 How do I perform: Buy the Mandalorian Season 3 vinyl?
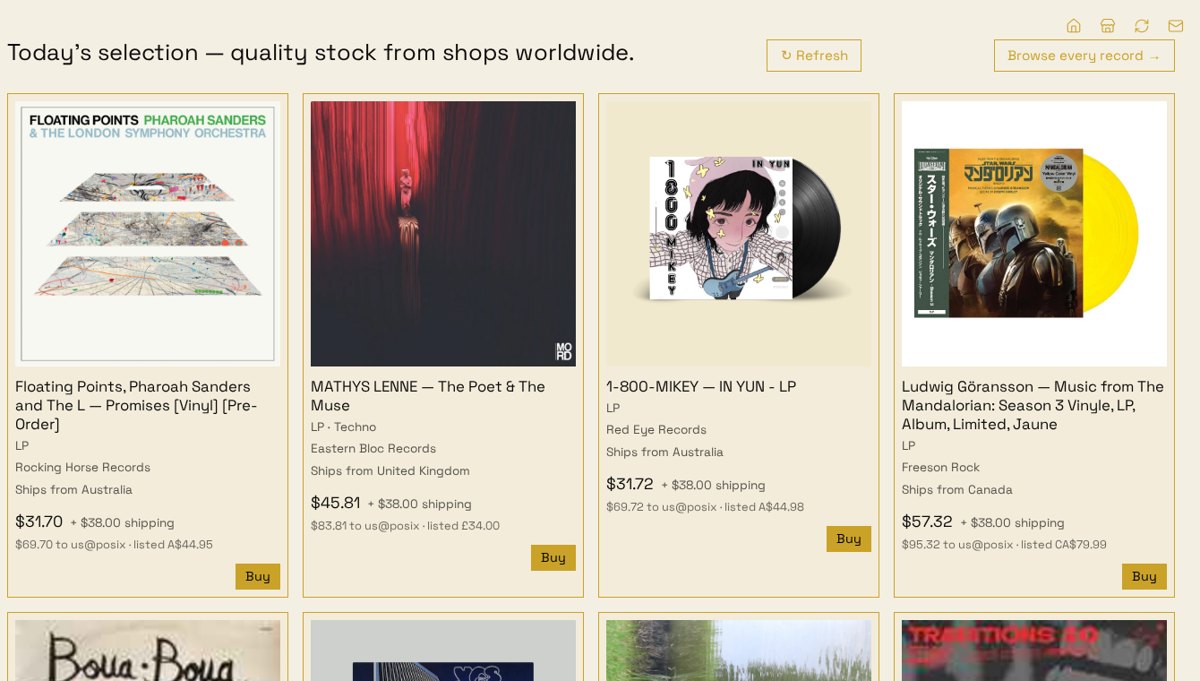(x=1144, y=577)
